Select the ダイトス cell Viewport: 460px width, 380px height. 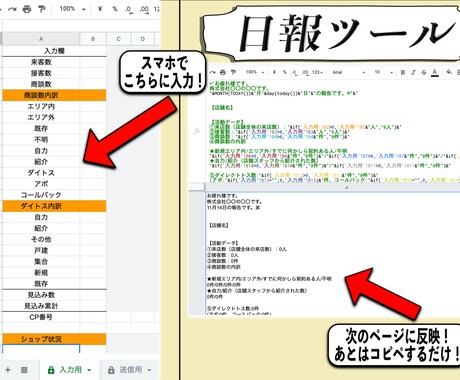(41, 173)
